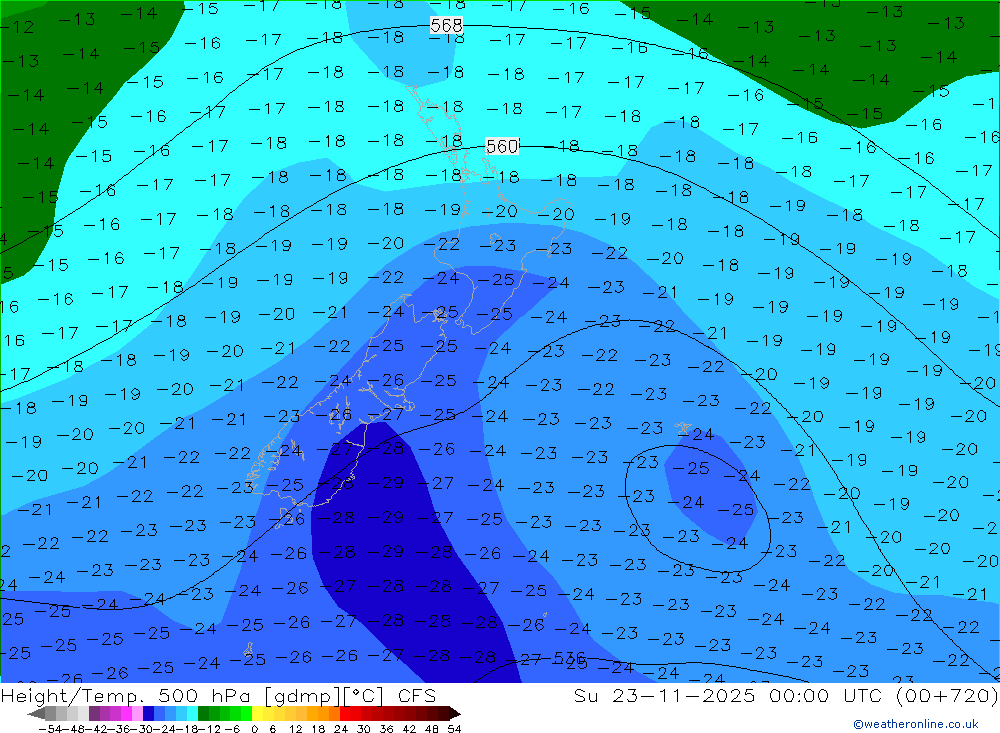The image size is (1000, 733).
Task: Click the (00+720) forecast hour text
Action: click(946, 695)
